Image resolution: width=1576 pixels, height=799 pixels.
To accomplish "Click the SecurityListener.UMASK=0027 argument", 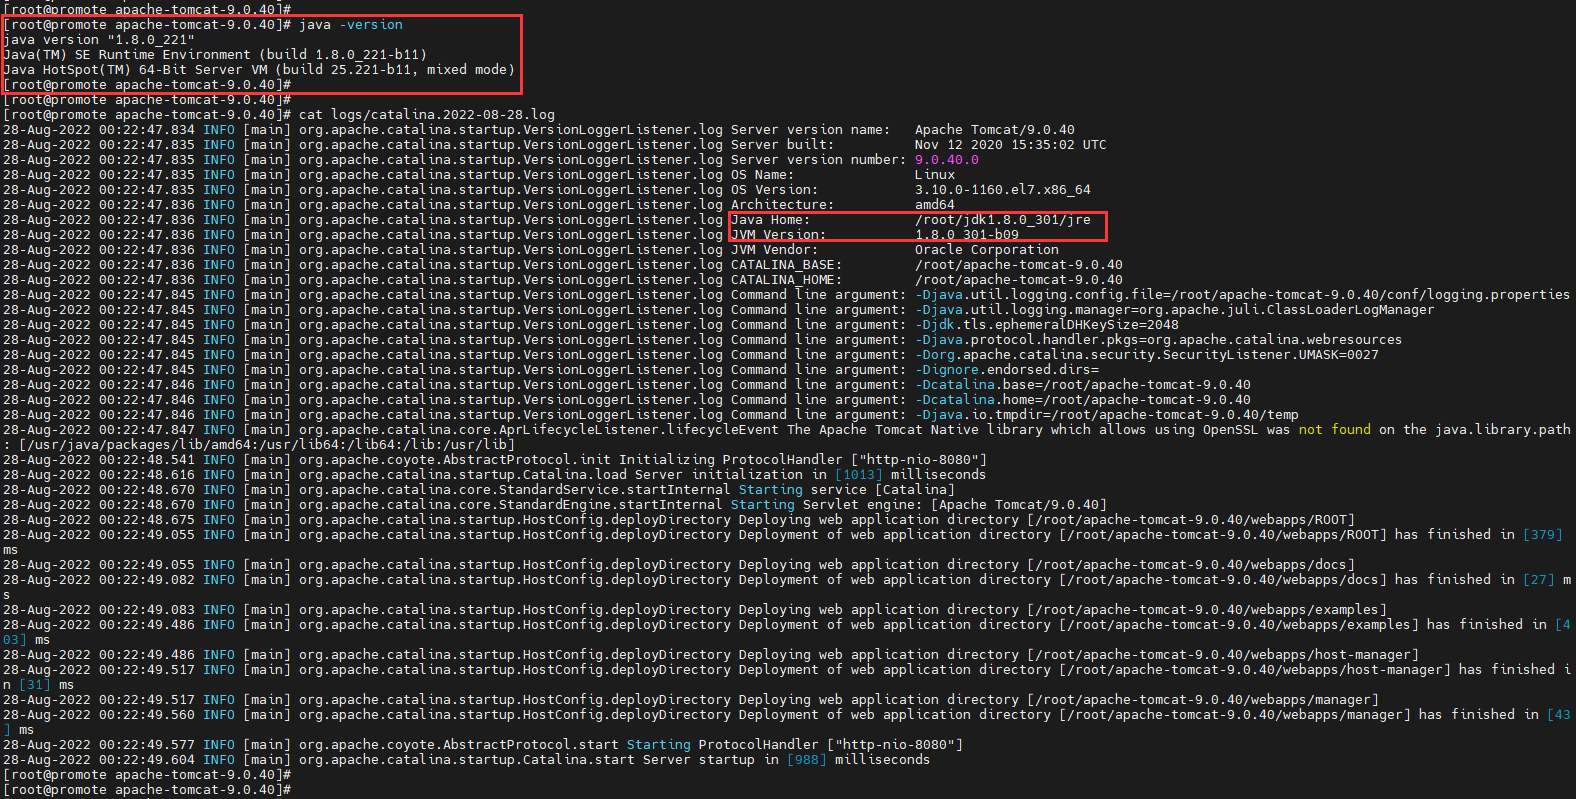I will click(x=1147, y=355).
